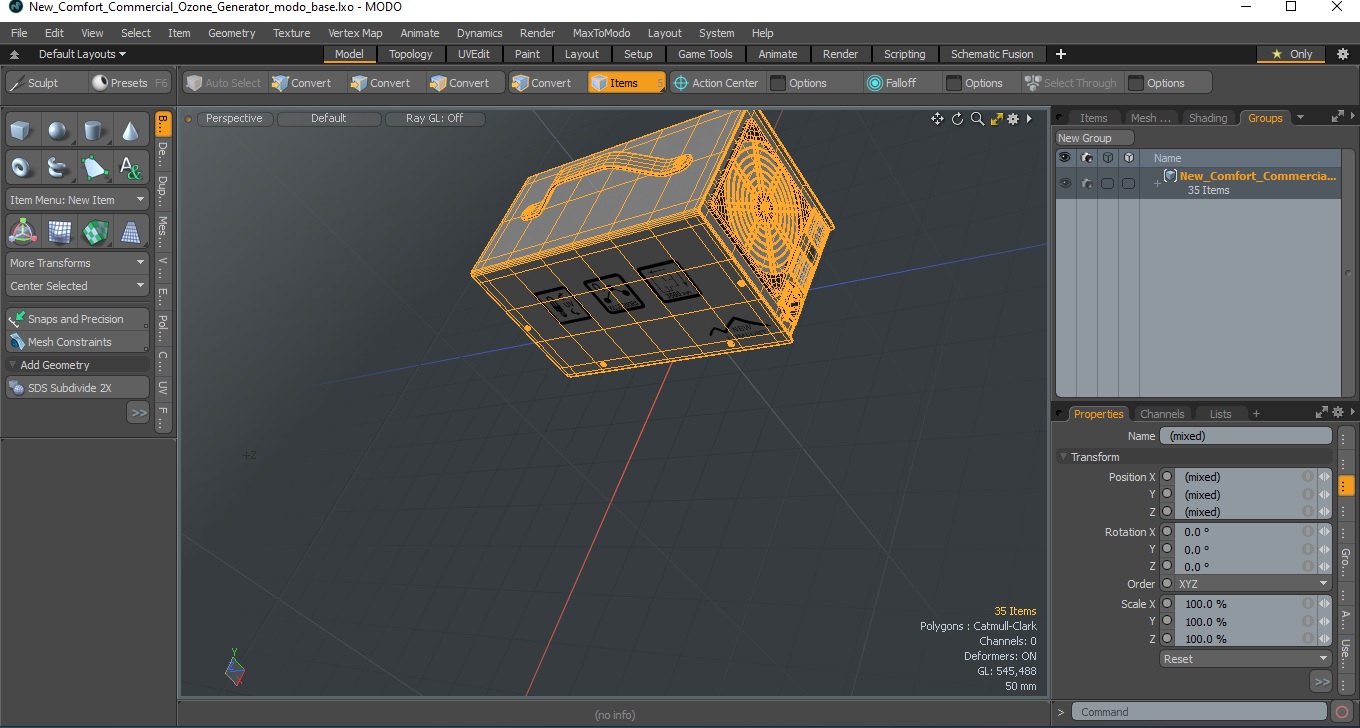Toggle render camera icon of New_Comfort group
1360x728 pixels.
(1086, 183)
